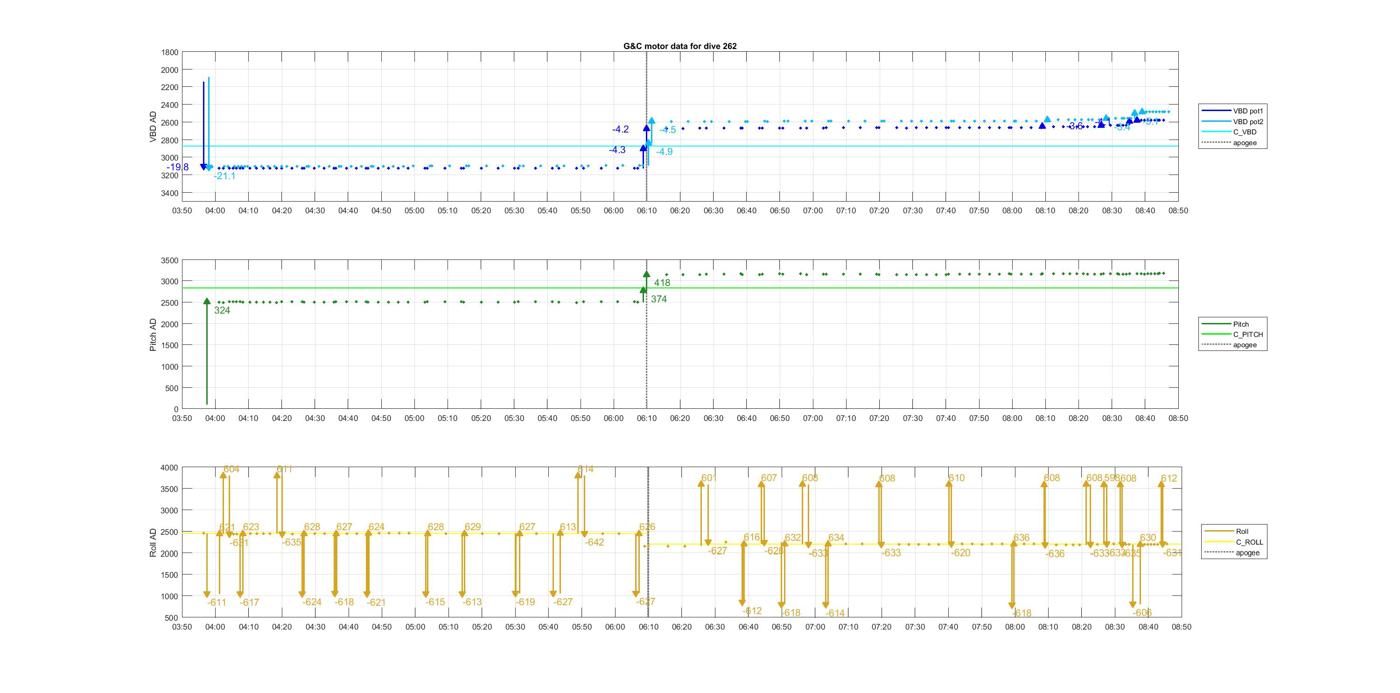Click the '1800' tick on VBD y-axis
This screenshot has width=1400, height=693.
170,52
